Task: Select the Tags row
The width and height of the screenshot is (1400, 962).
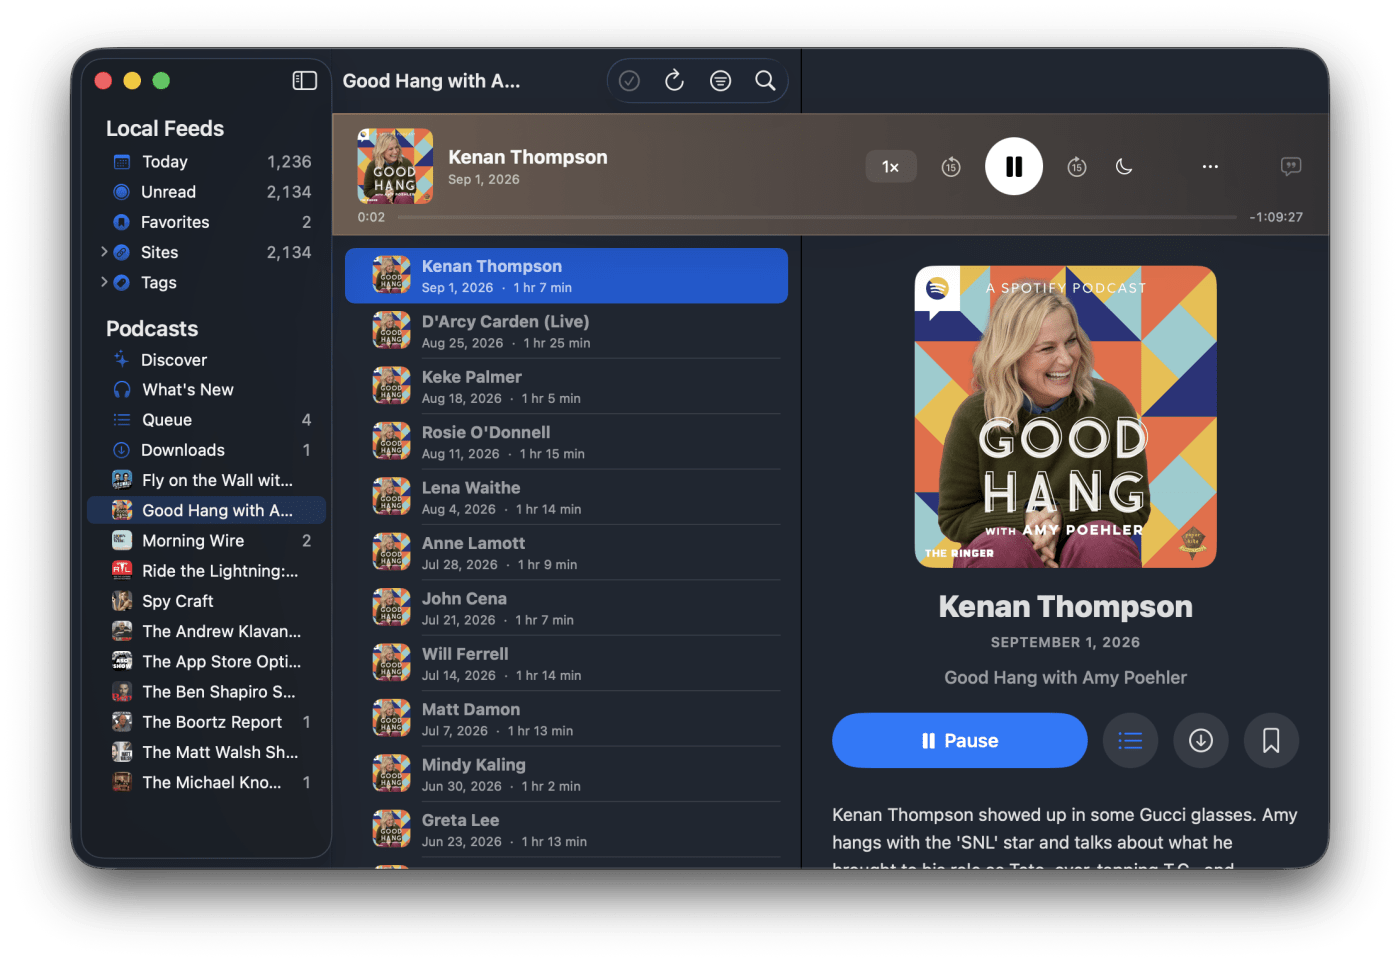Action: coord(207,283)
